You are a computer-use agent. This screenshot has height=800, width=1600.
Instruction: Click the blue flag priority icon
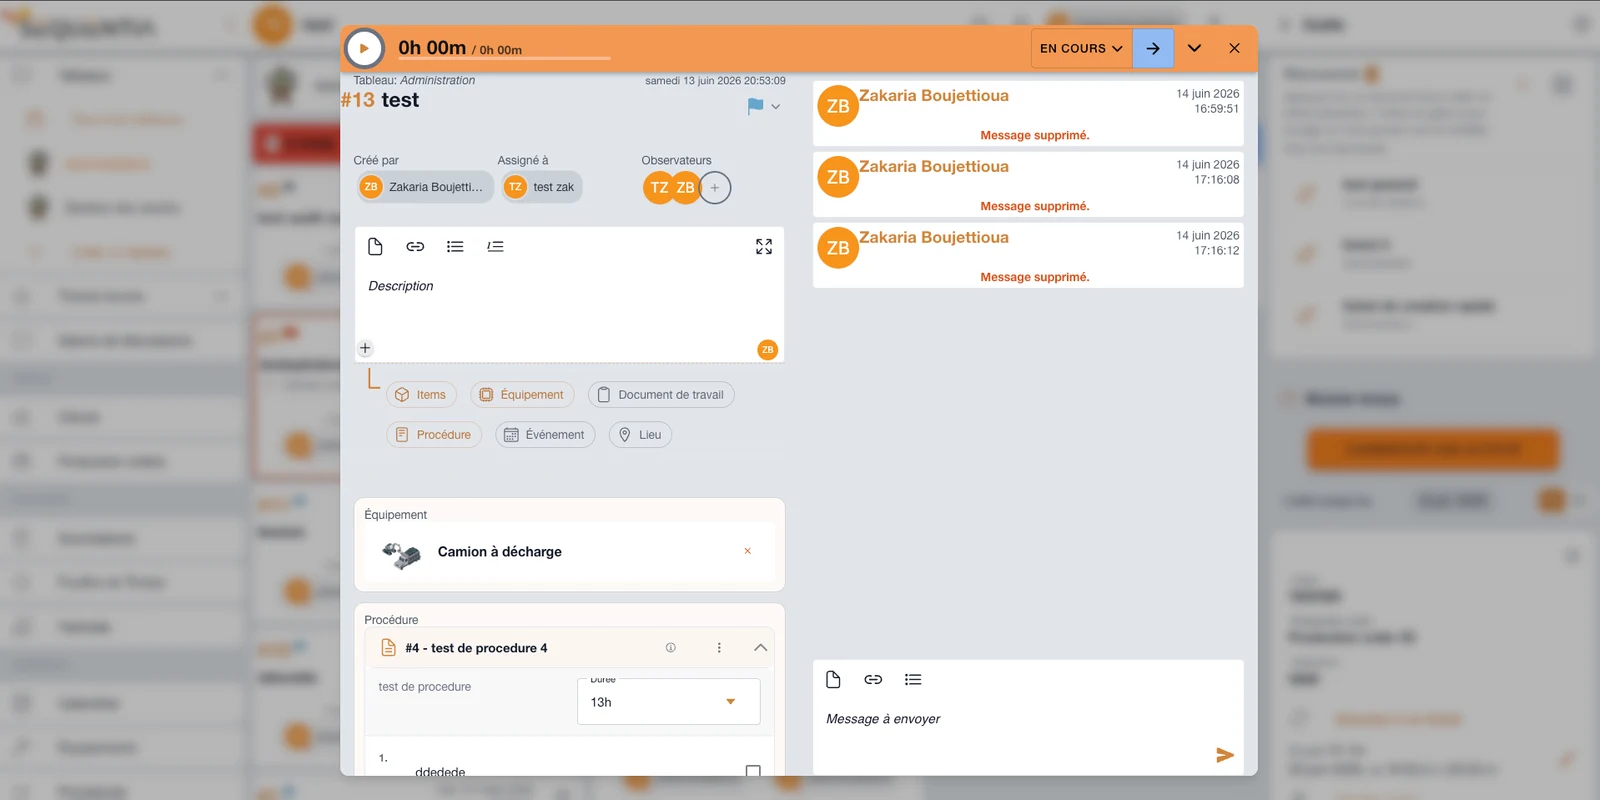(x=756, y=106)
